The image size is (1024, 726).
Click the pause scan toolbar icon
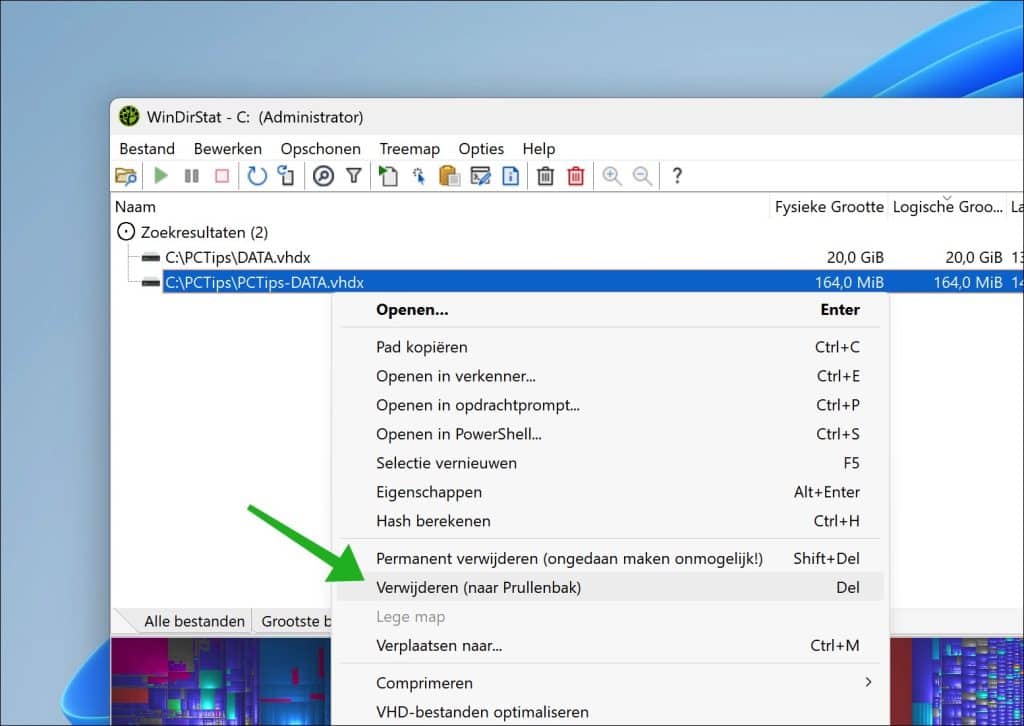click(191, 176)
